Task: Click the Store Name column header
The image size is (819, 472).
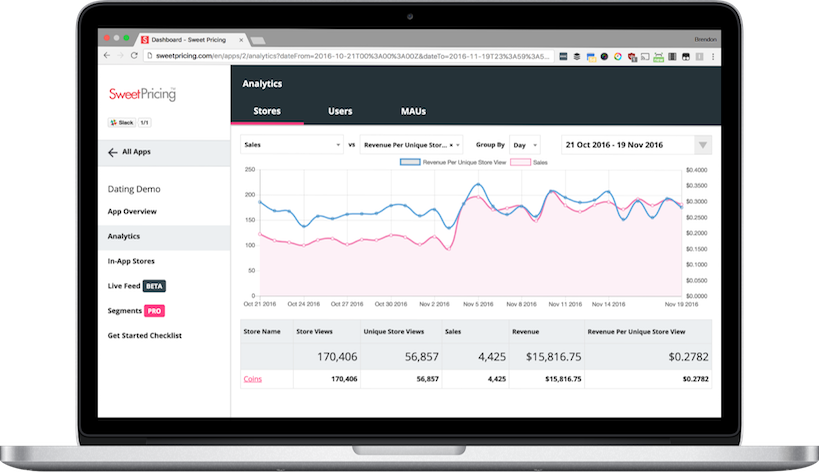Action: point(262,332)
